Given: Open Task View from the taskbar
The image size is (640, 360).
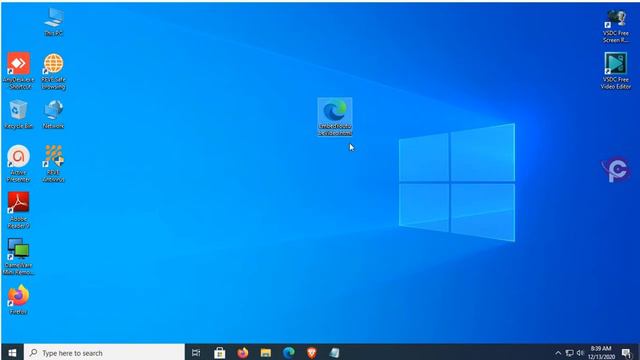Looking at the screenshot, I should point(196,353).
